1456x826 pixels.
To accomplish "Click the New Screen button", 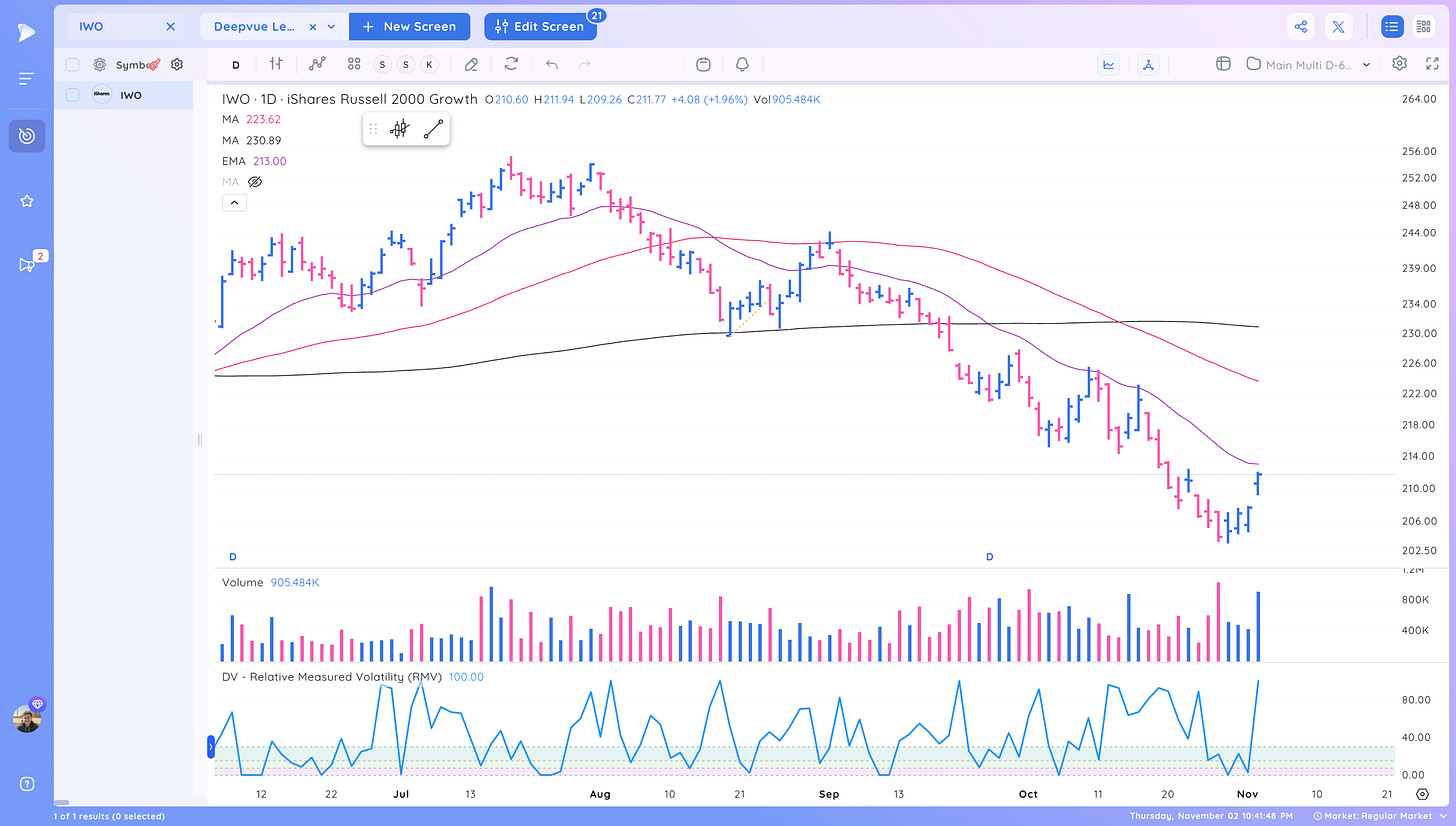I will tap(409, 27).
